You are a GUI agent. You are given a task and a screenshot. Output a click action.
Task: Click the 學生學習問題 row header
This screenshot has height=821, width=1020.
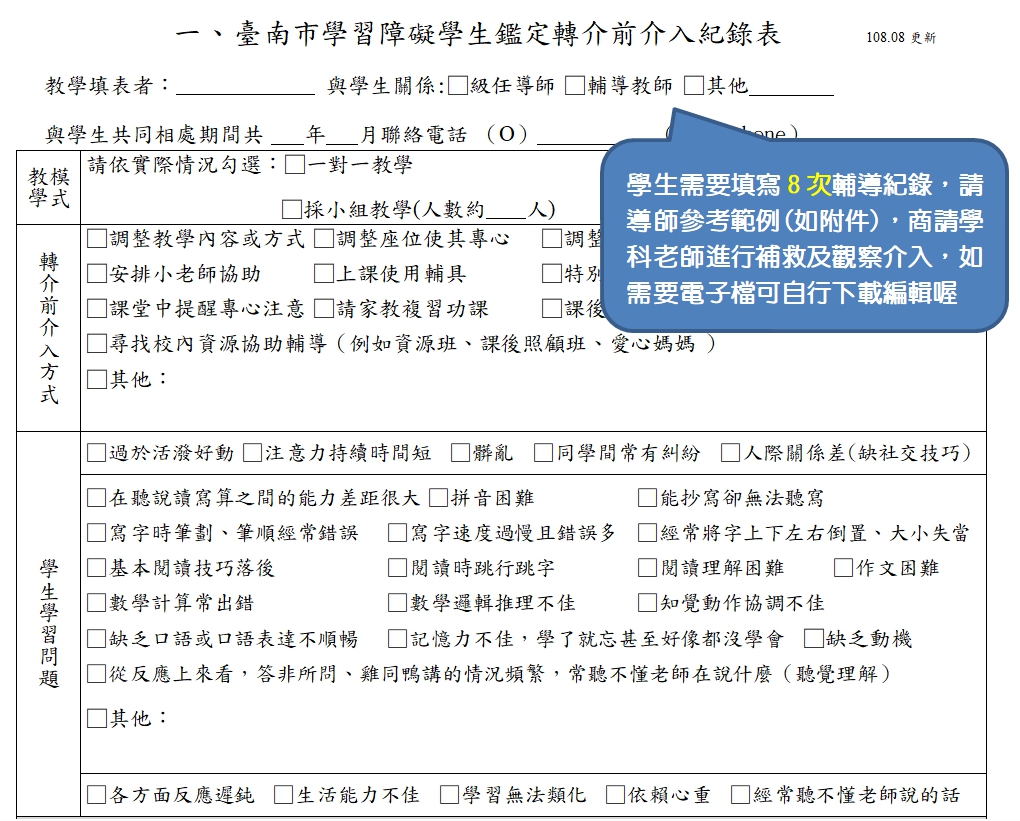(49, 623)
